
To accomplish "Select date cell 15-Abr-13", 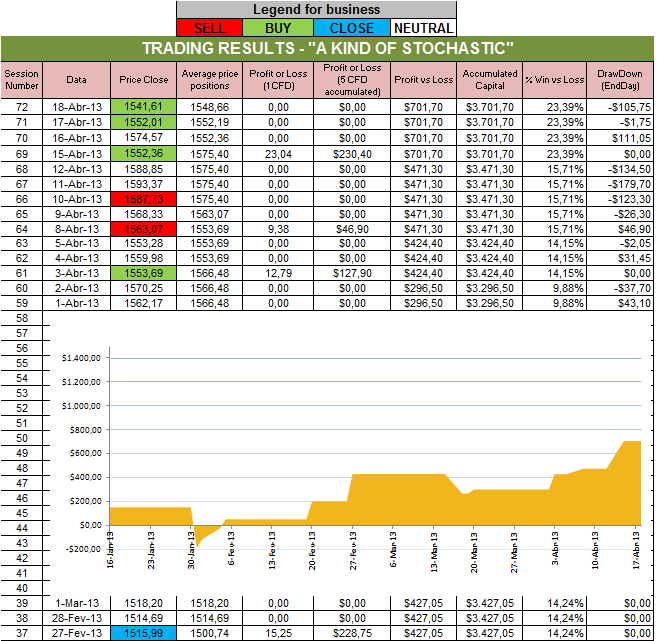I will click(x=77, y=154).
